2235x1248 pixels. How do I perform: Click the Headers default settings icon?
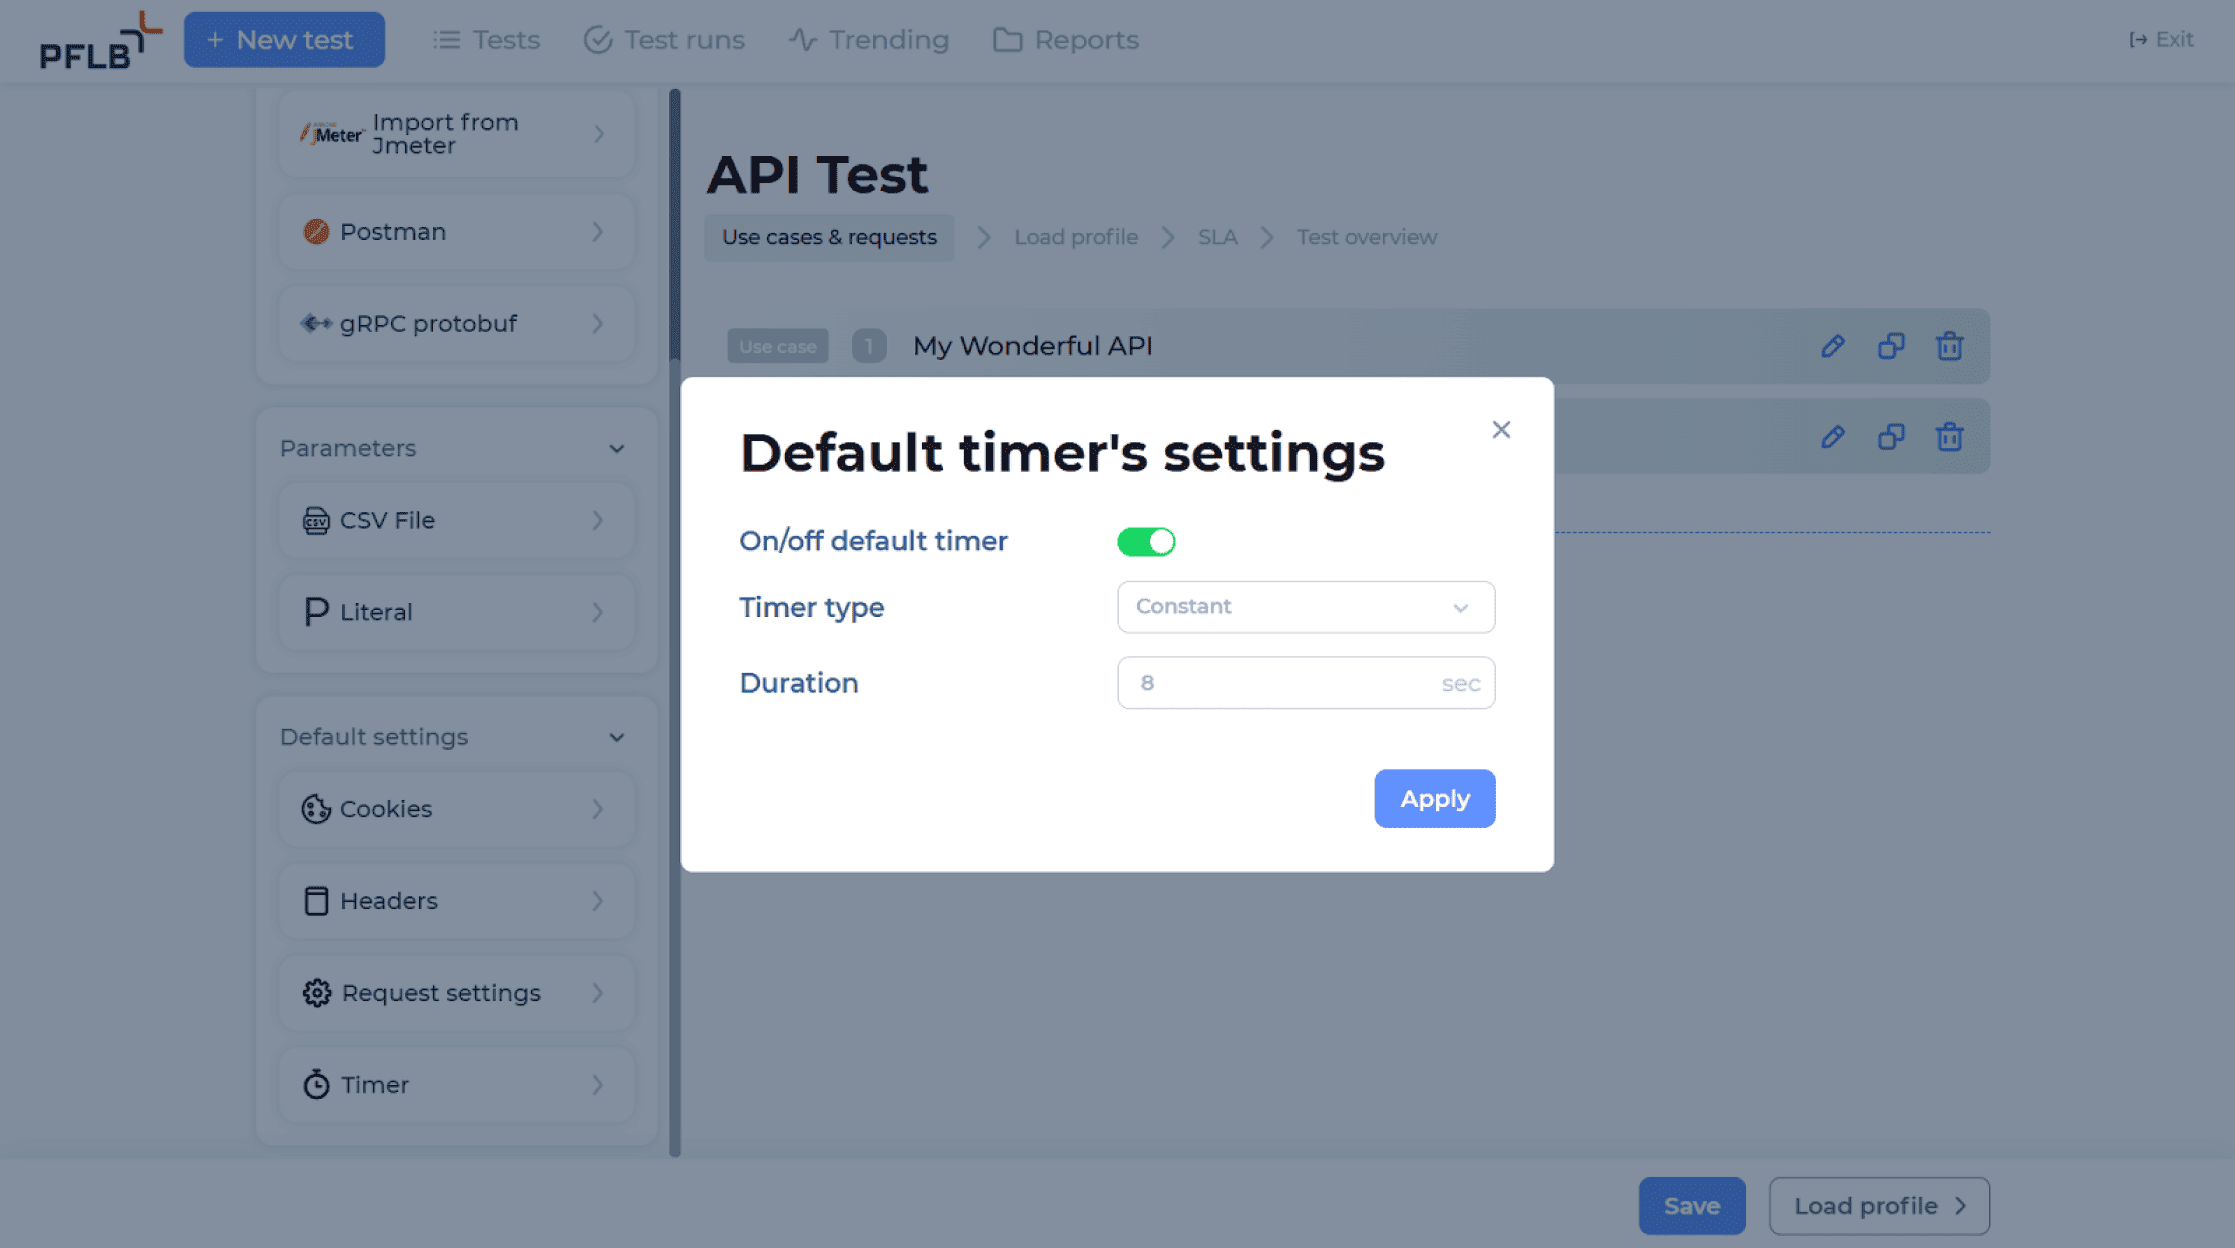click(x=315, y=901)
